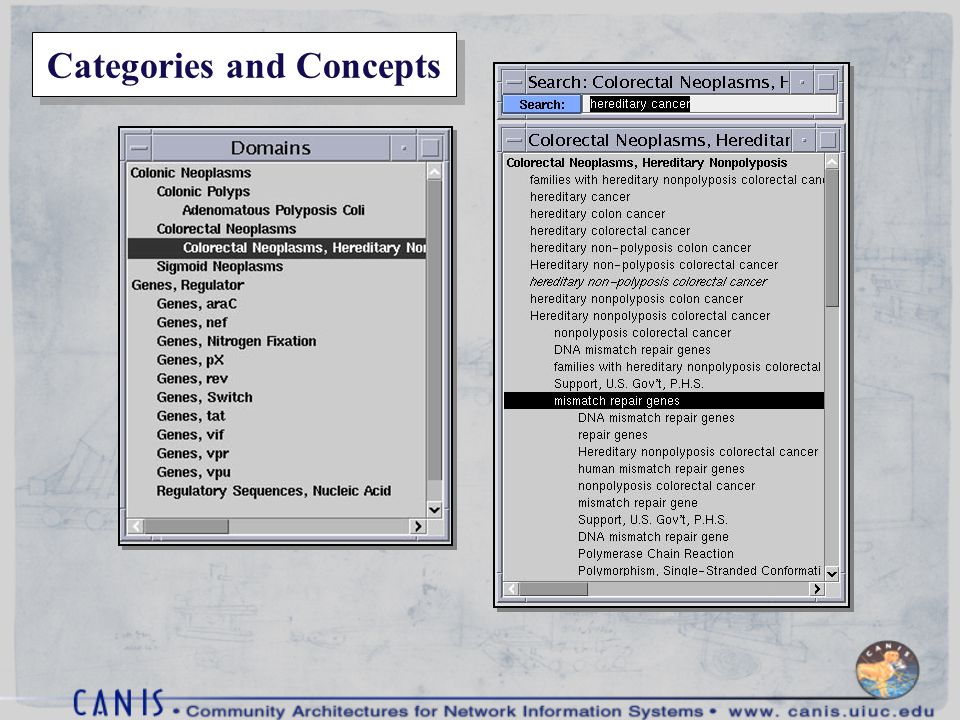Click the www.canis.uiuc.edu link in footer
This screenshot has width=960, height=720.
pyautogui.click(x=831, y=711)
